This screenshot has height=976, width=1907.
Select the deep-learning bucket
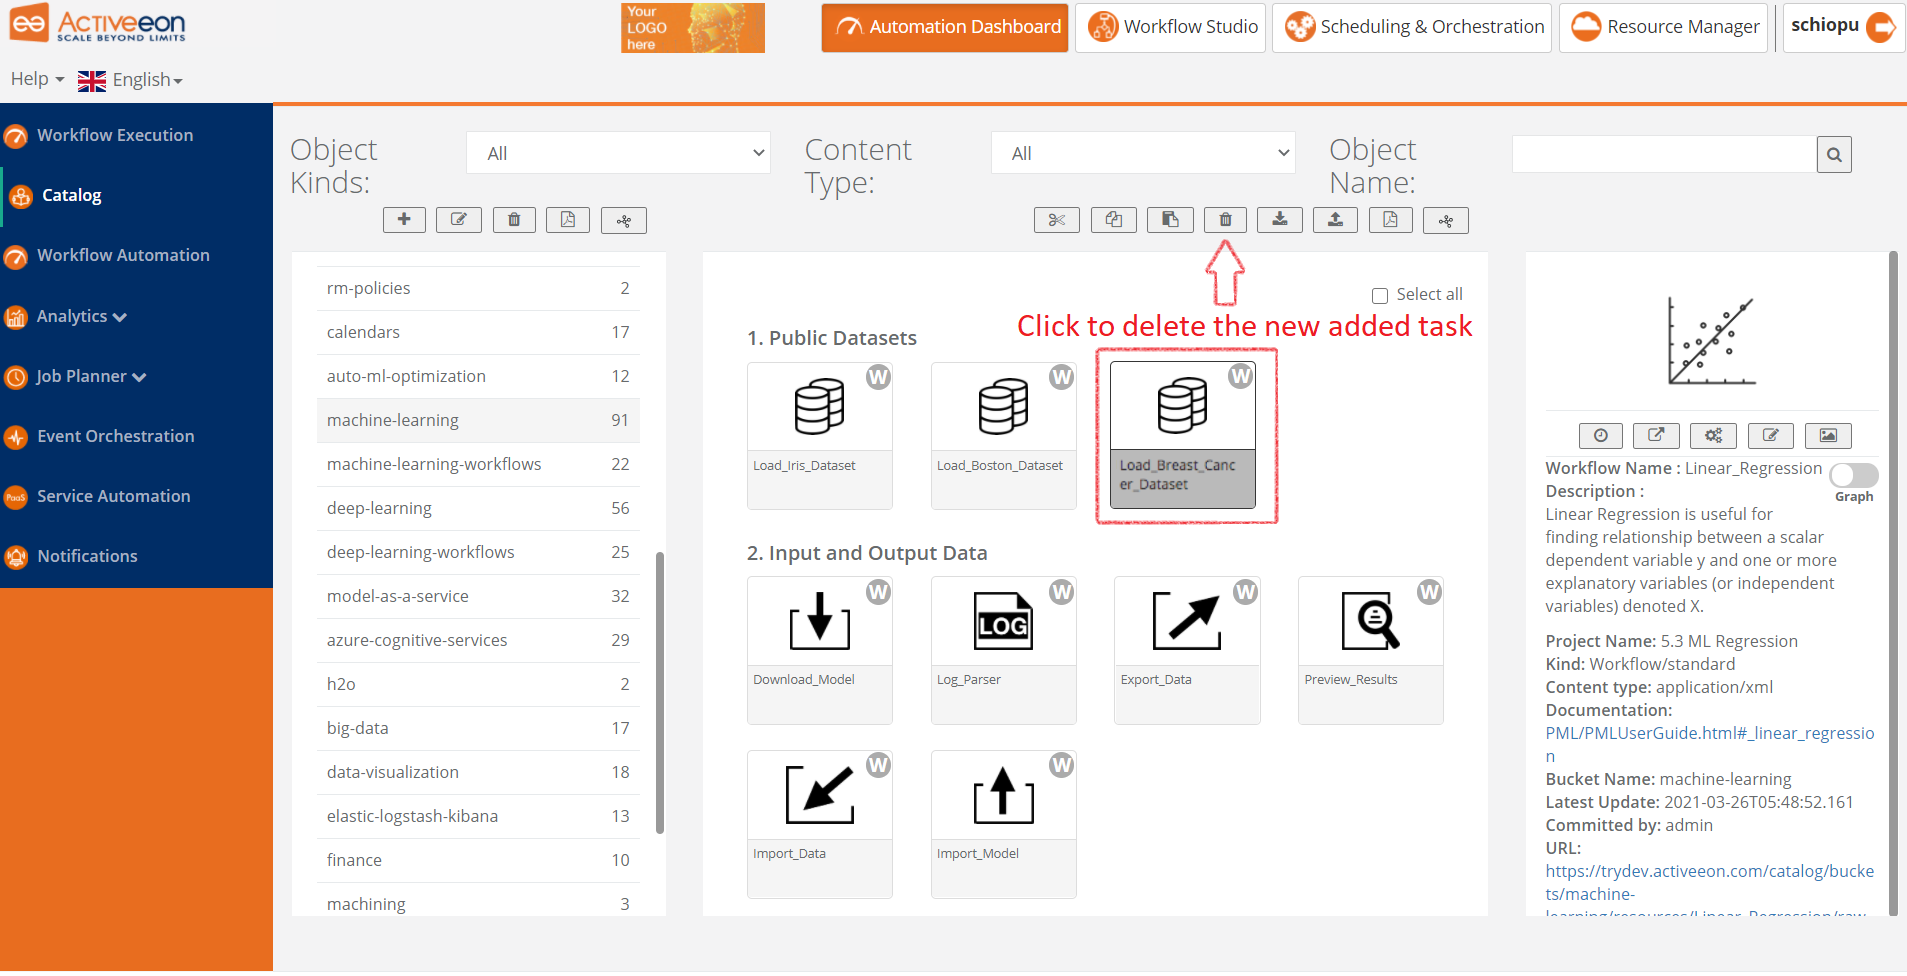(478, 508)
